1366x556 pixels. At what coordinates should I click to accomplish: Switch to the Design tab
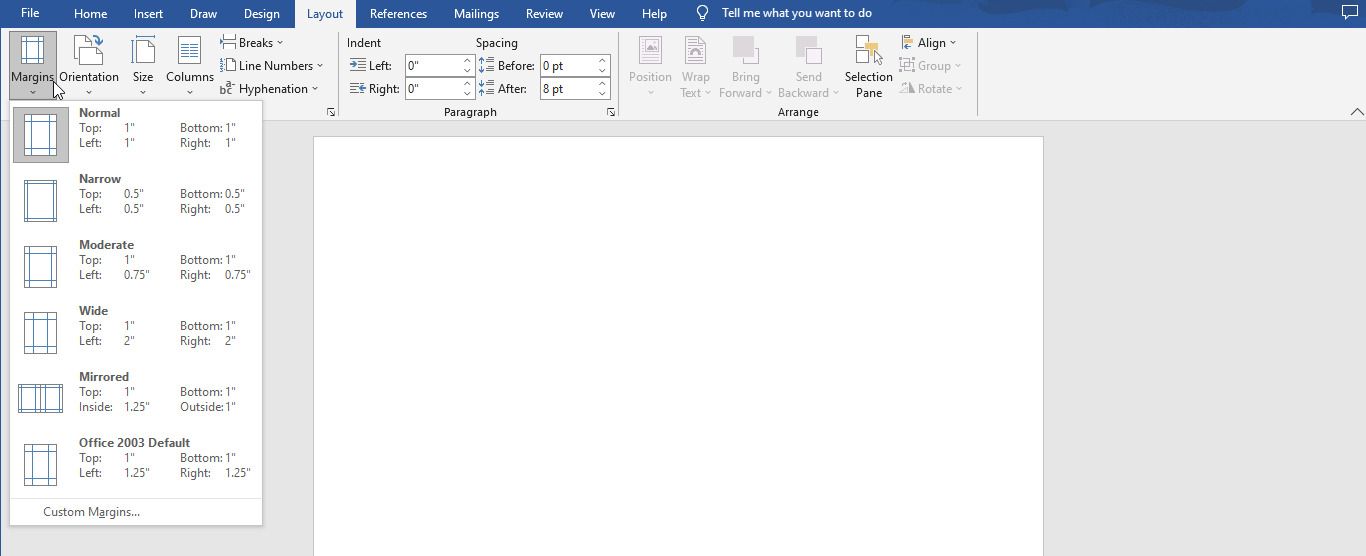click(261, 14)
